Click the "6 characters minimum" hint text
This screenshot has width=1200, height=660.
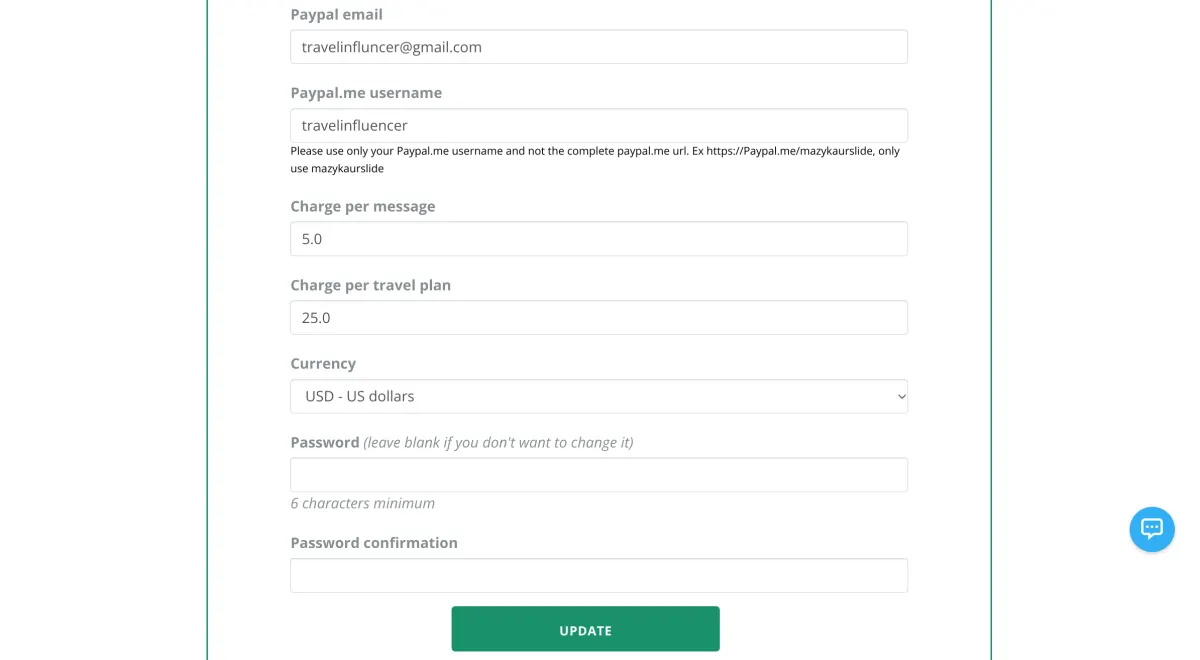(362, 504)
